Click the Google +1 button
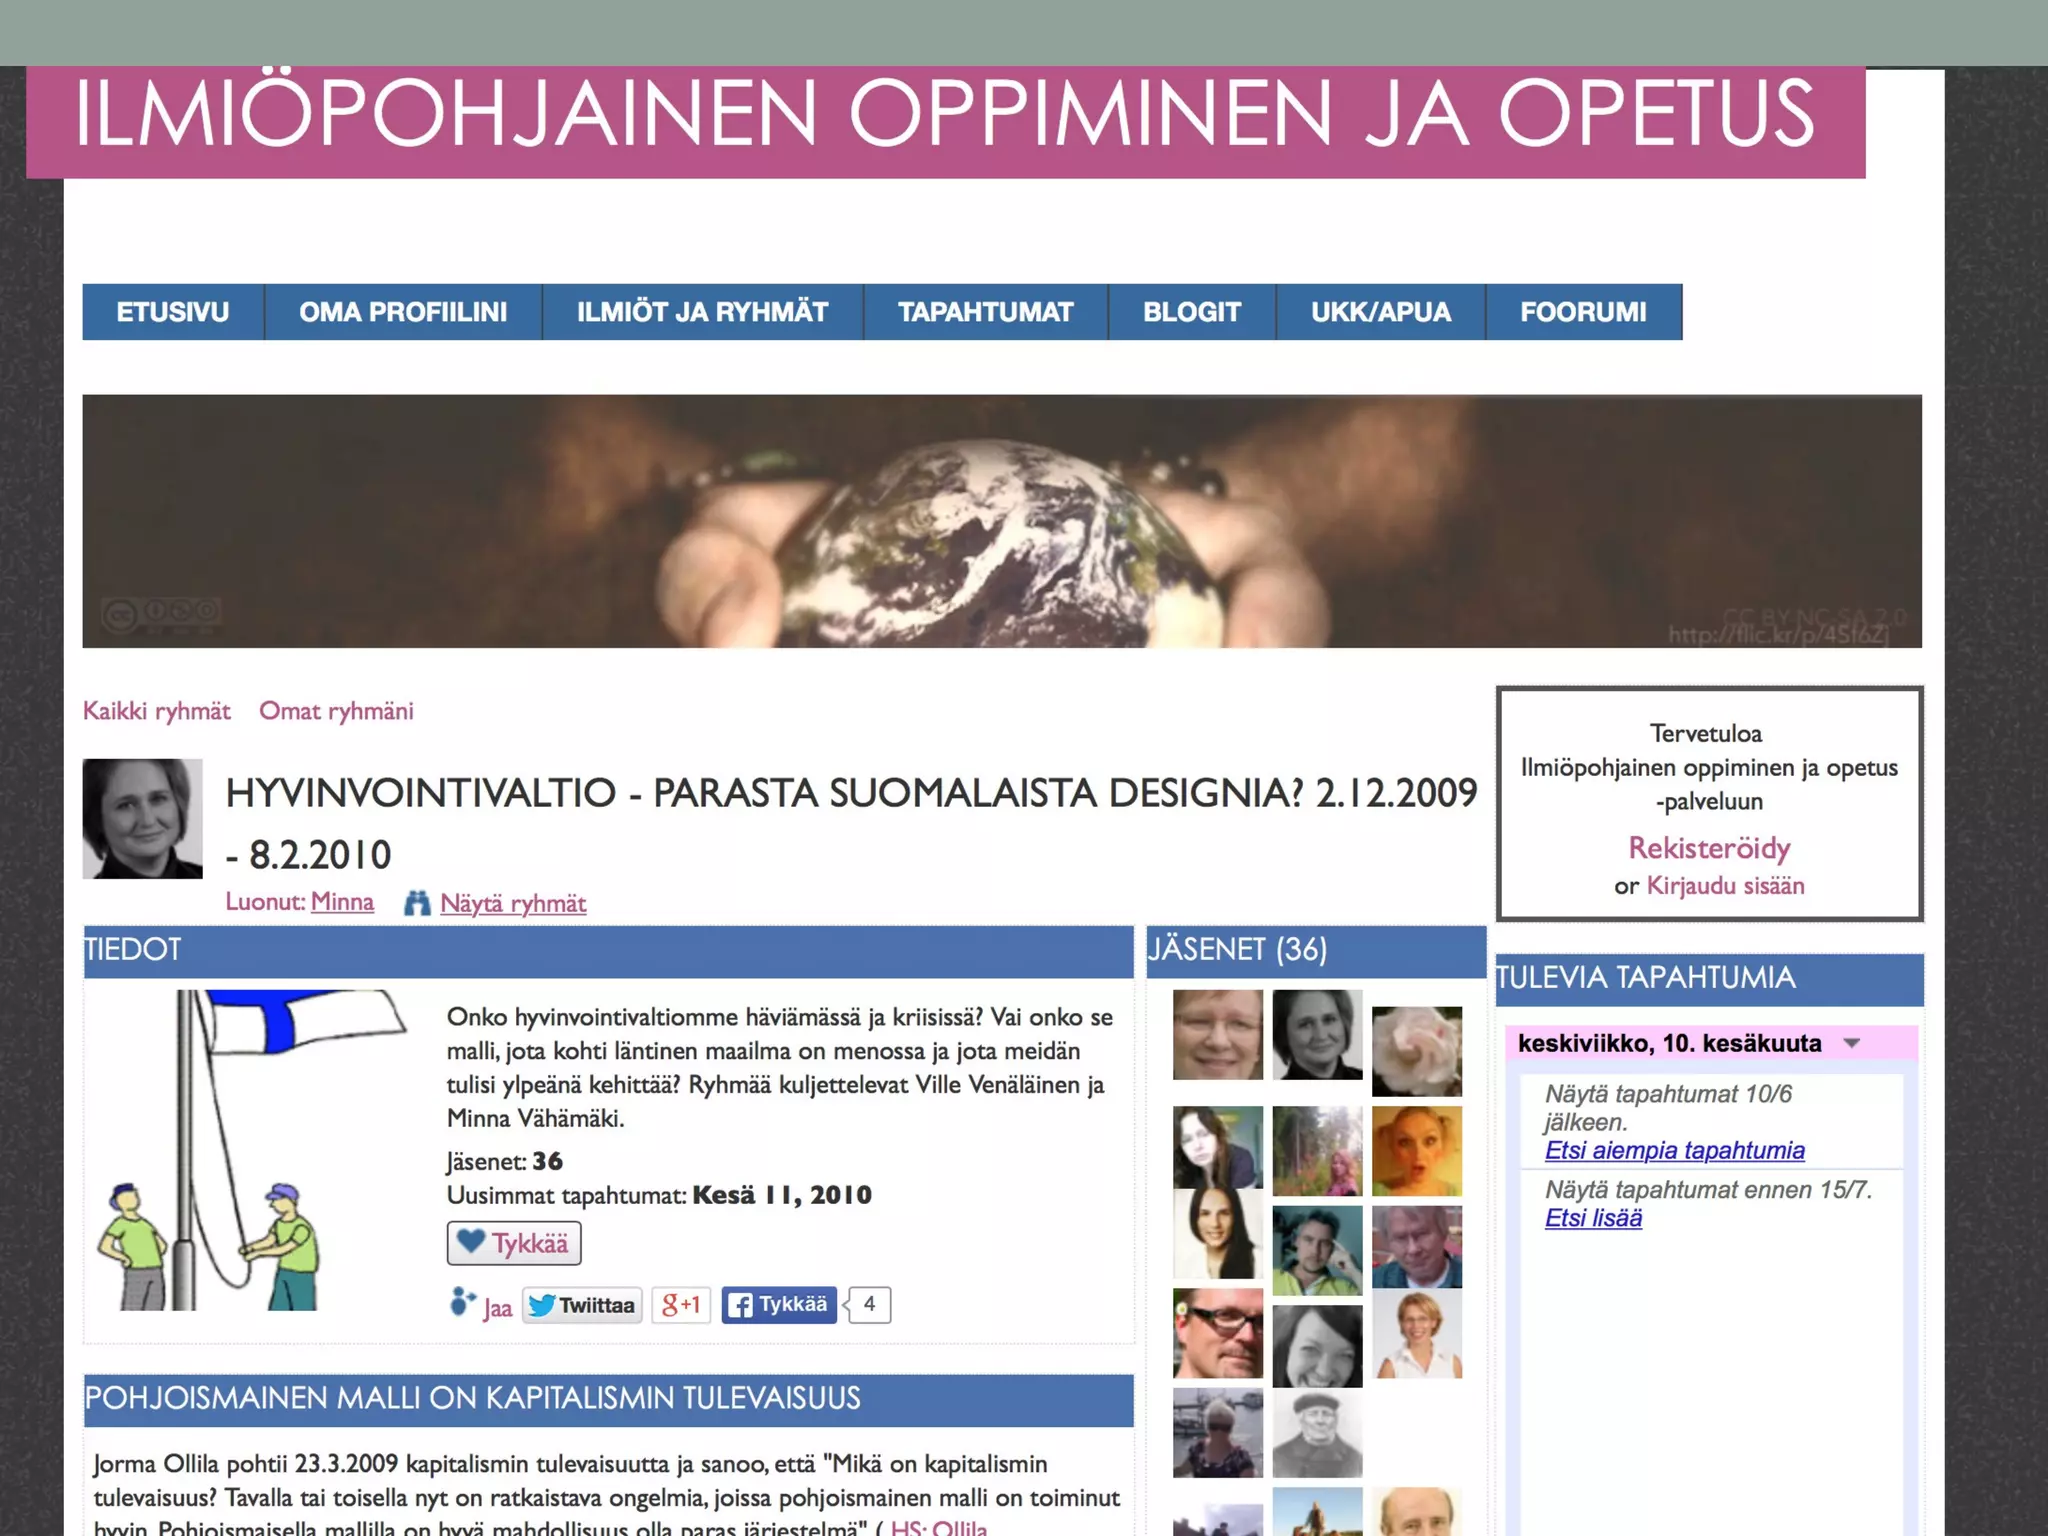 681,1305
